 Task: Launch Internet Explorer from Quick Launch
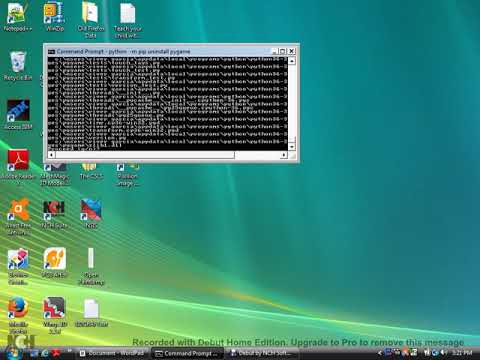44,353
